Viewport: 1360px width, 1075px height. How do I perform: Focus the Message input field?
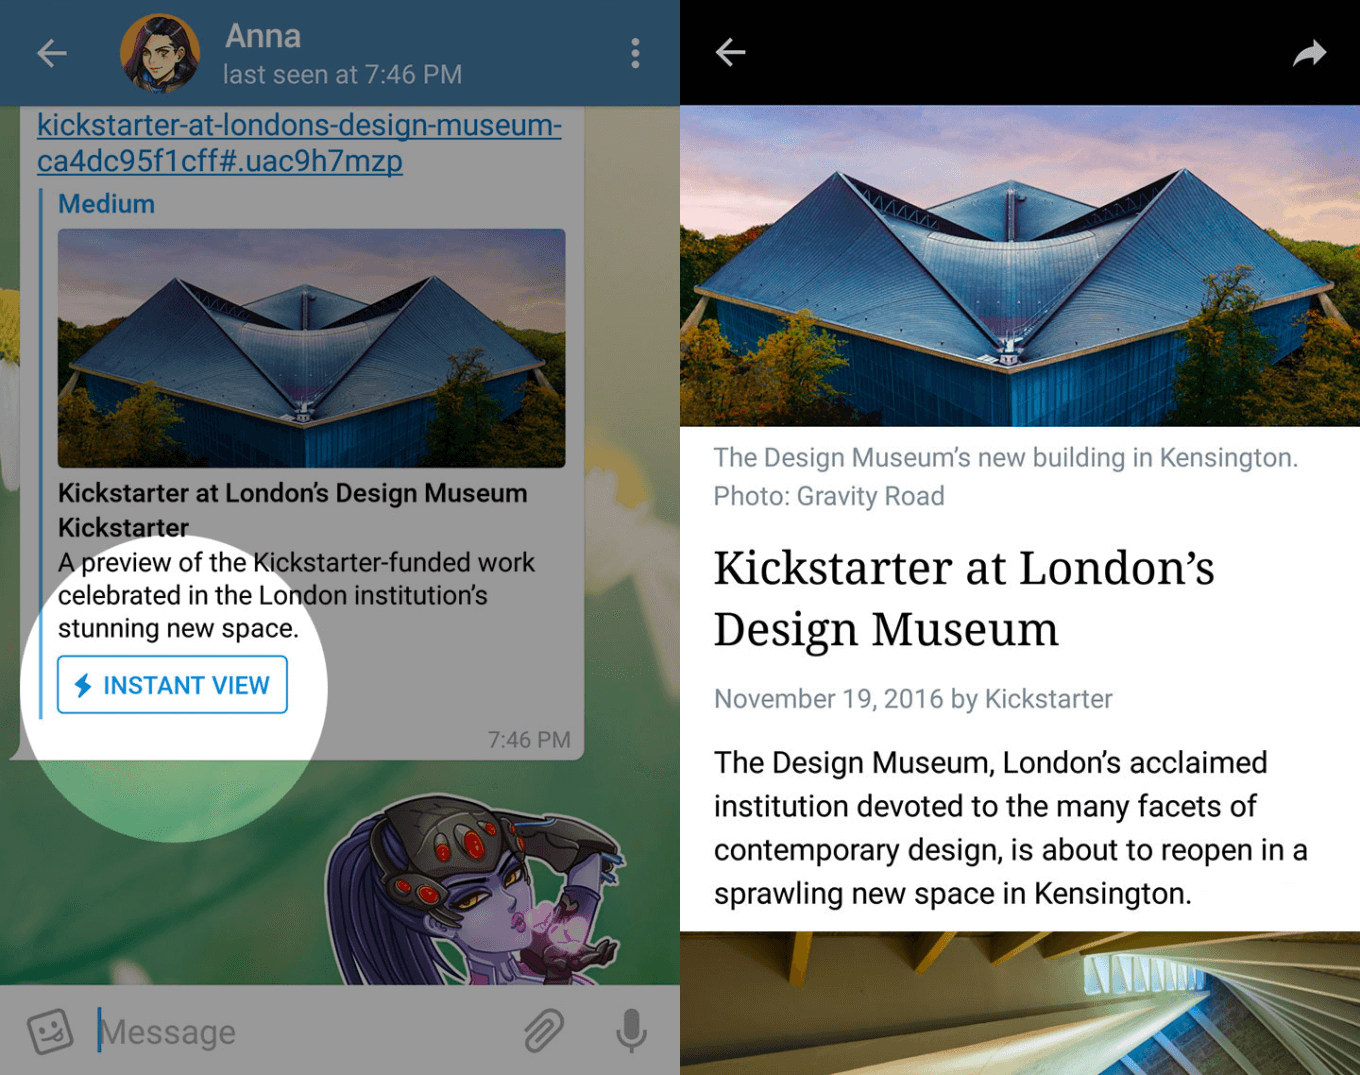tap(300, 1031)
